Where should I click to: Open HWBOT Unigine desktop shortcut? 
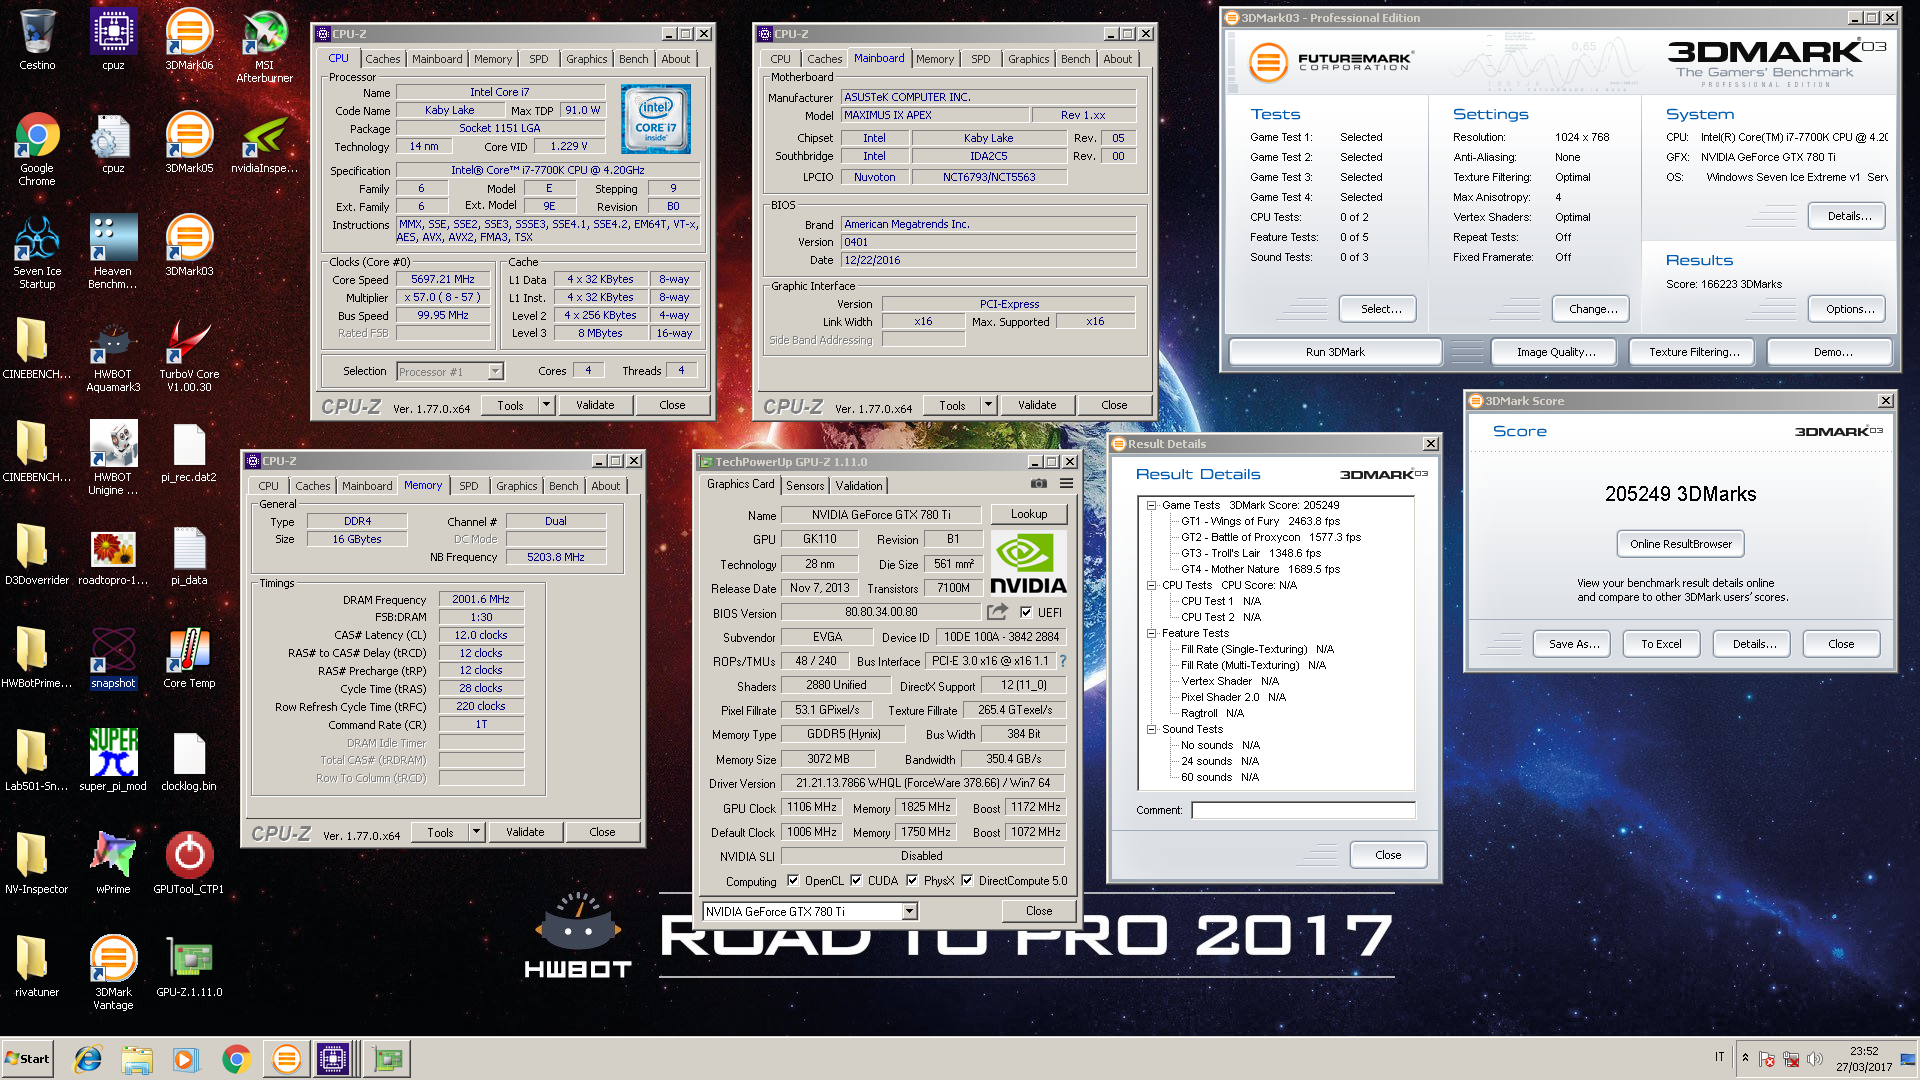point(113,458)
